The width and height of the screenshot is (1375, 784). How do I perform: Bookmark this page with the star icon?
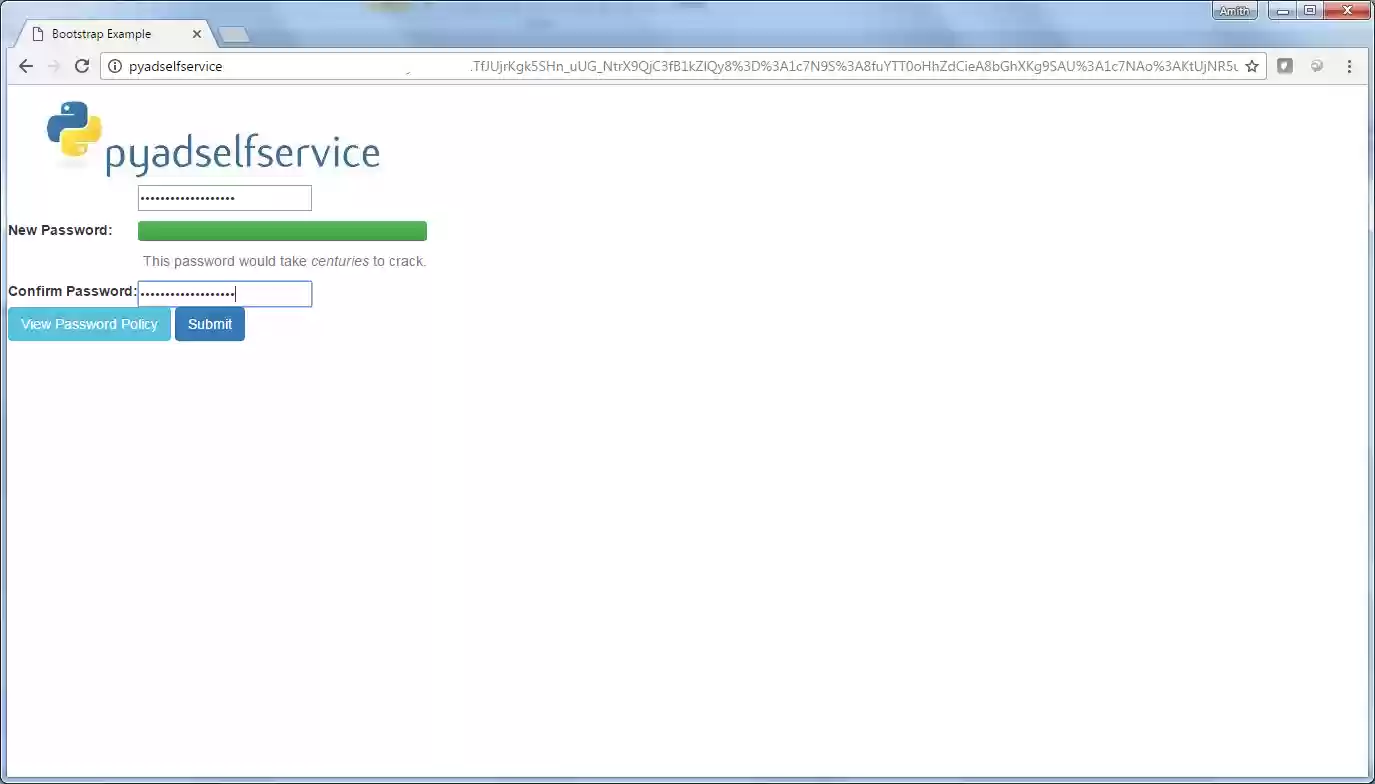coord(1251,66)
